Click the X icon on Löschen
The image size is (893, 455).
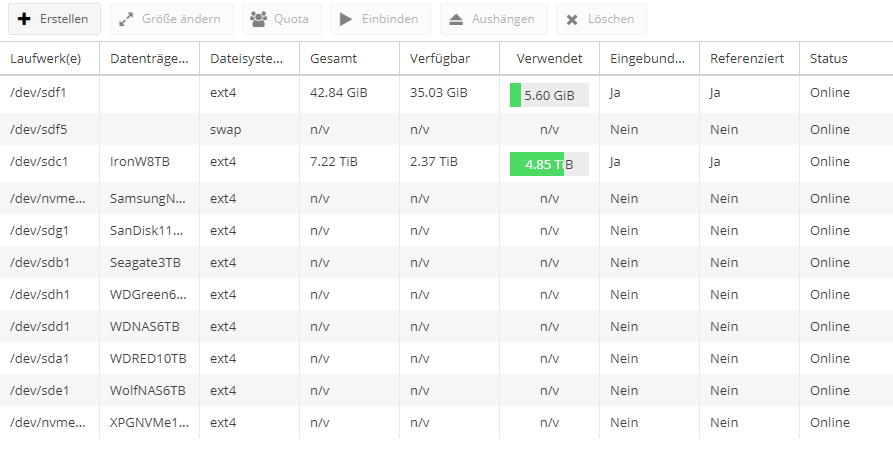[572, 19]
